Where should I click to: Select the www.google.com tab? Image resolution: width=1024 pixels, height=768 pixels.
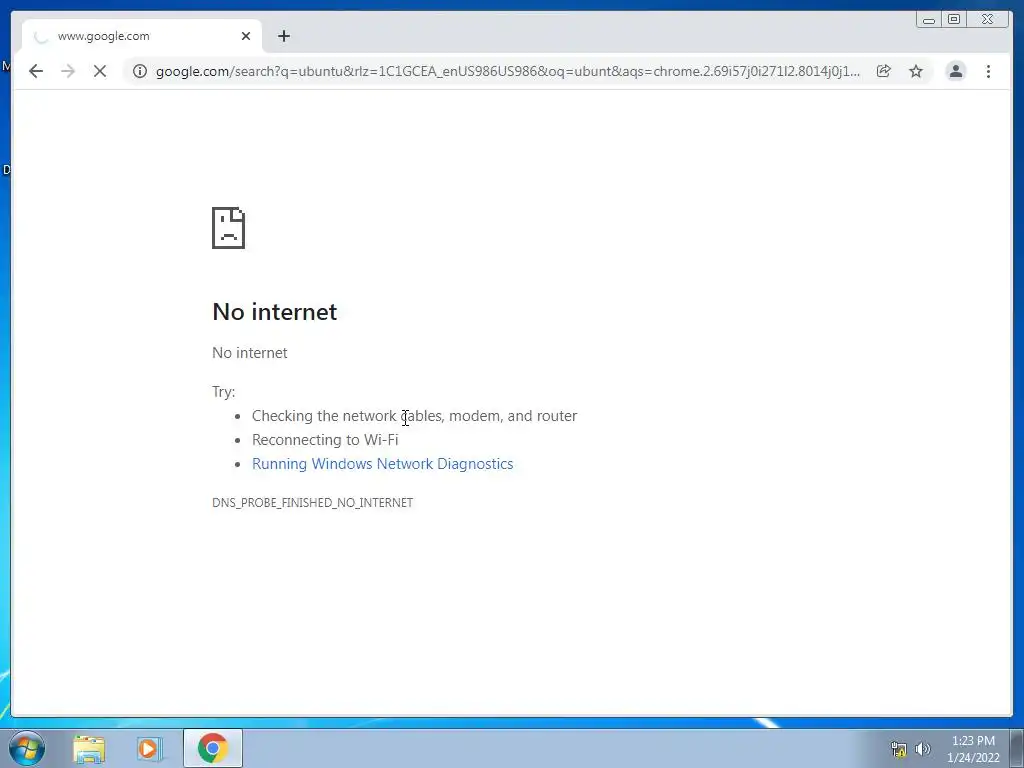142,36
